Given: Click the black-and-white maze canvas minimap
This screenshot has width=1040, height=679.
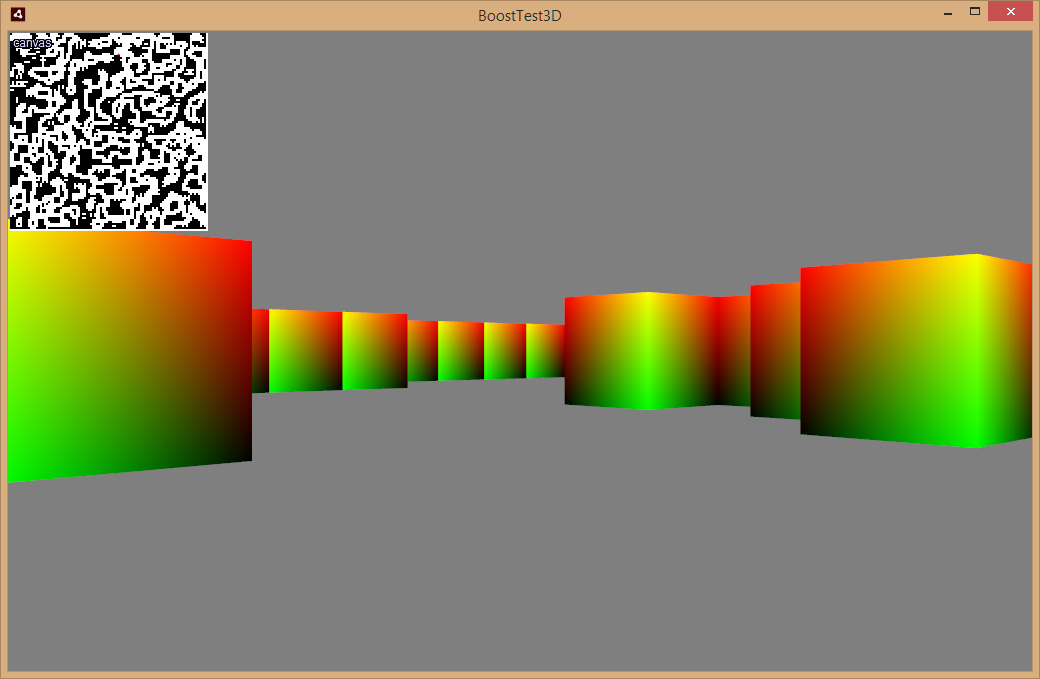Looking at the screenshot, I should click(x=109, y=131).
